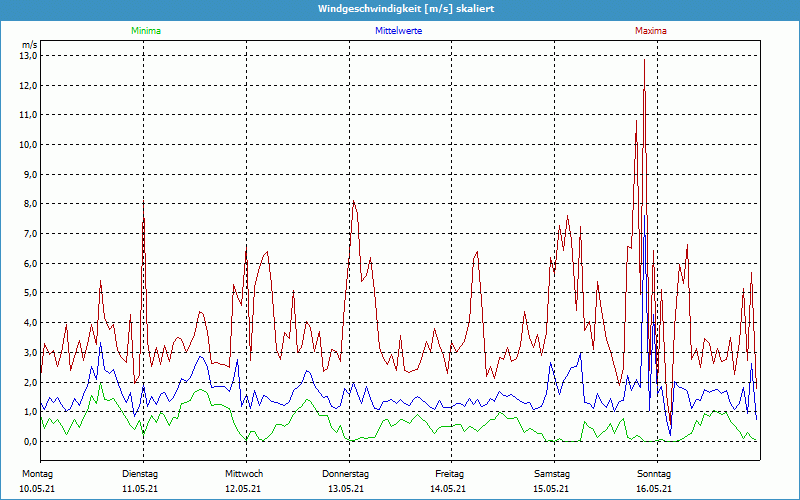Click the '12.05.21' date label
Screen dimensions: 800x500
click(x=243, y=489)
